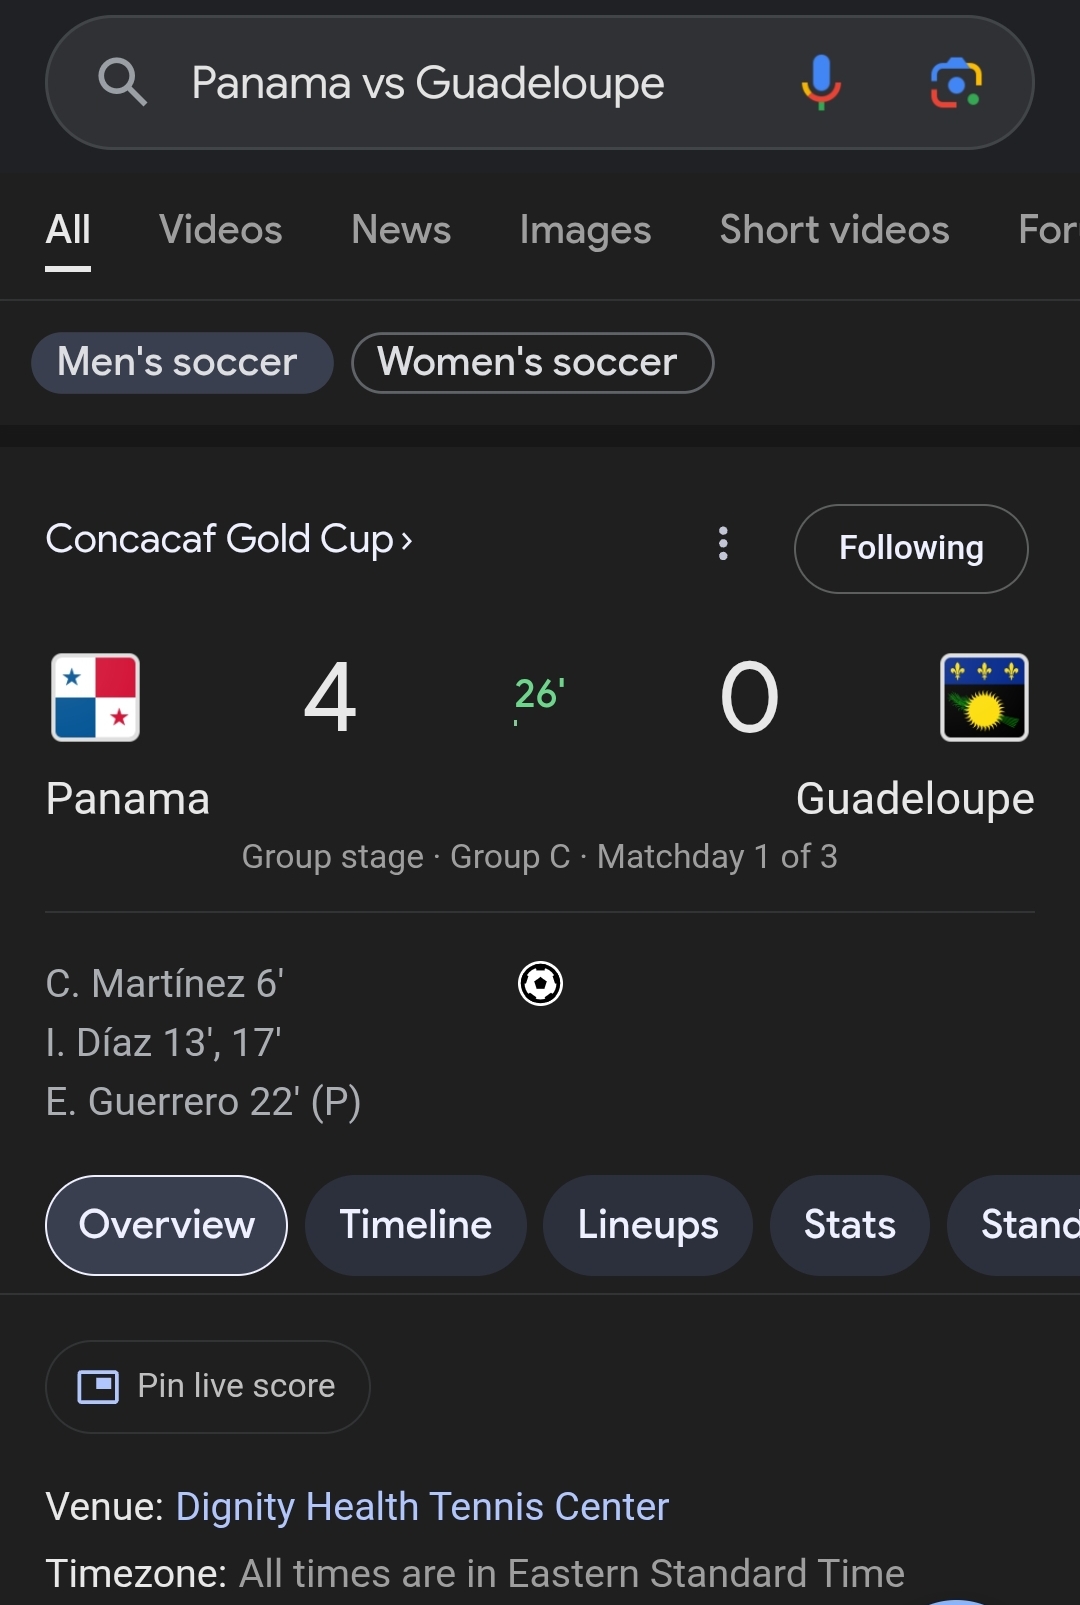Open the Short videos search tab
This screenshot has width=1080, height=1605.
click(x=835, y=230)
